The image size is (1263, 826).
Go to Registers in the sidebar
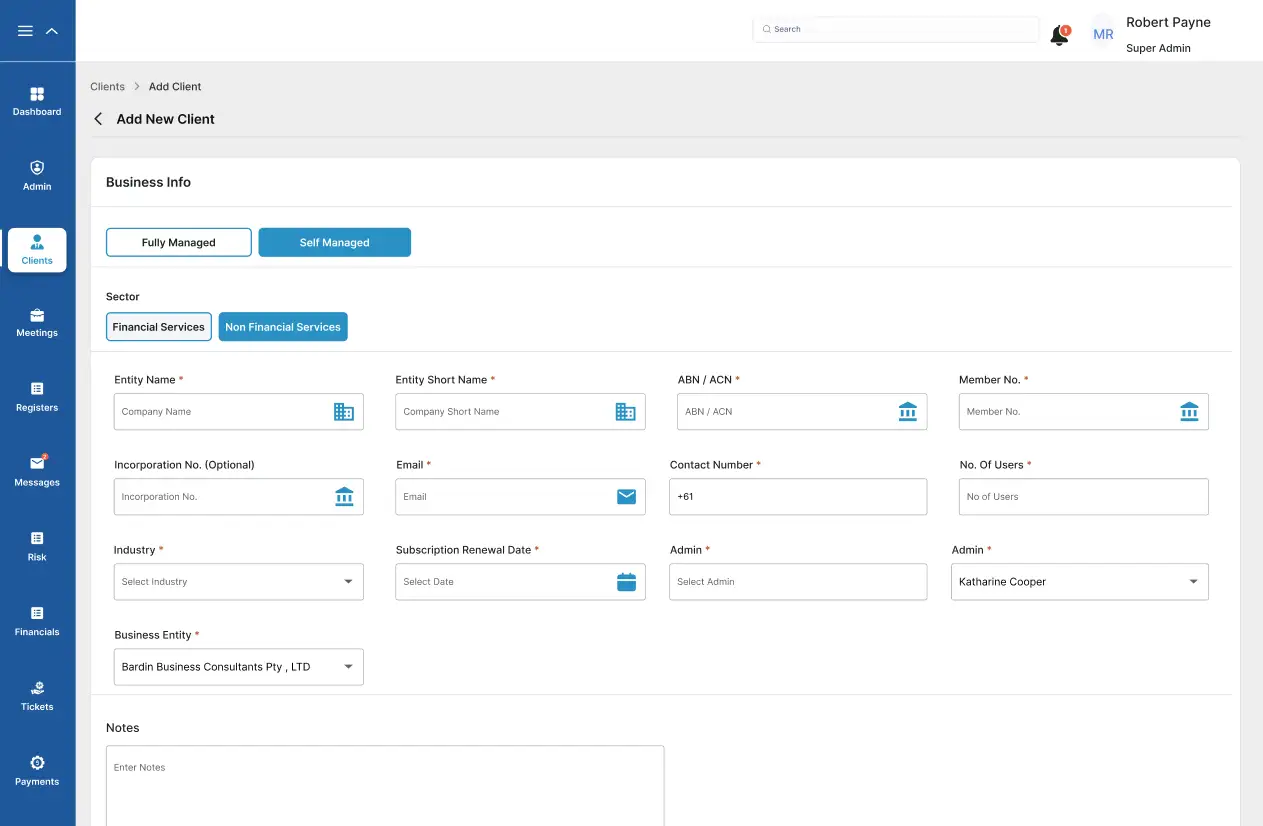(x=37, y=396)
